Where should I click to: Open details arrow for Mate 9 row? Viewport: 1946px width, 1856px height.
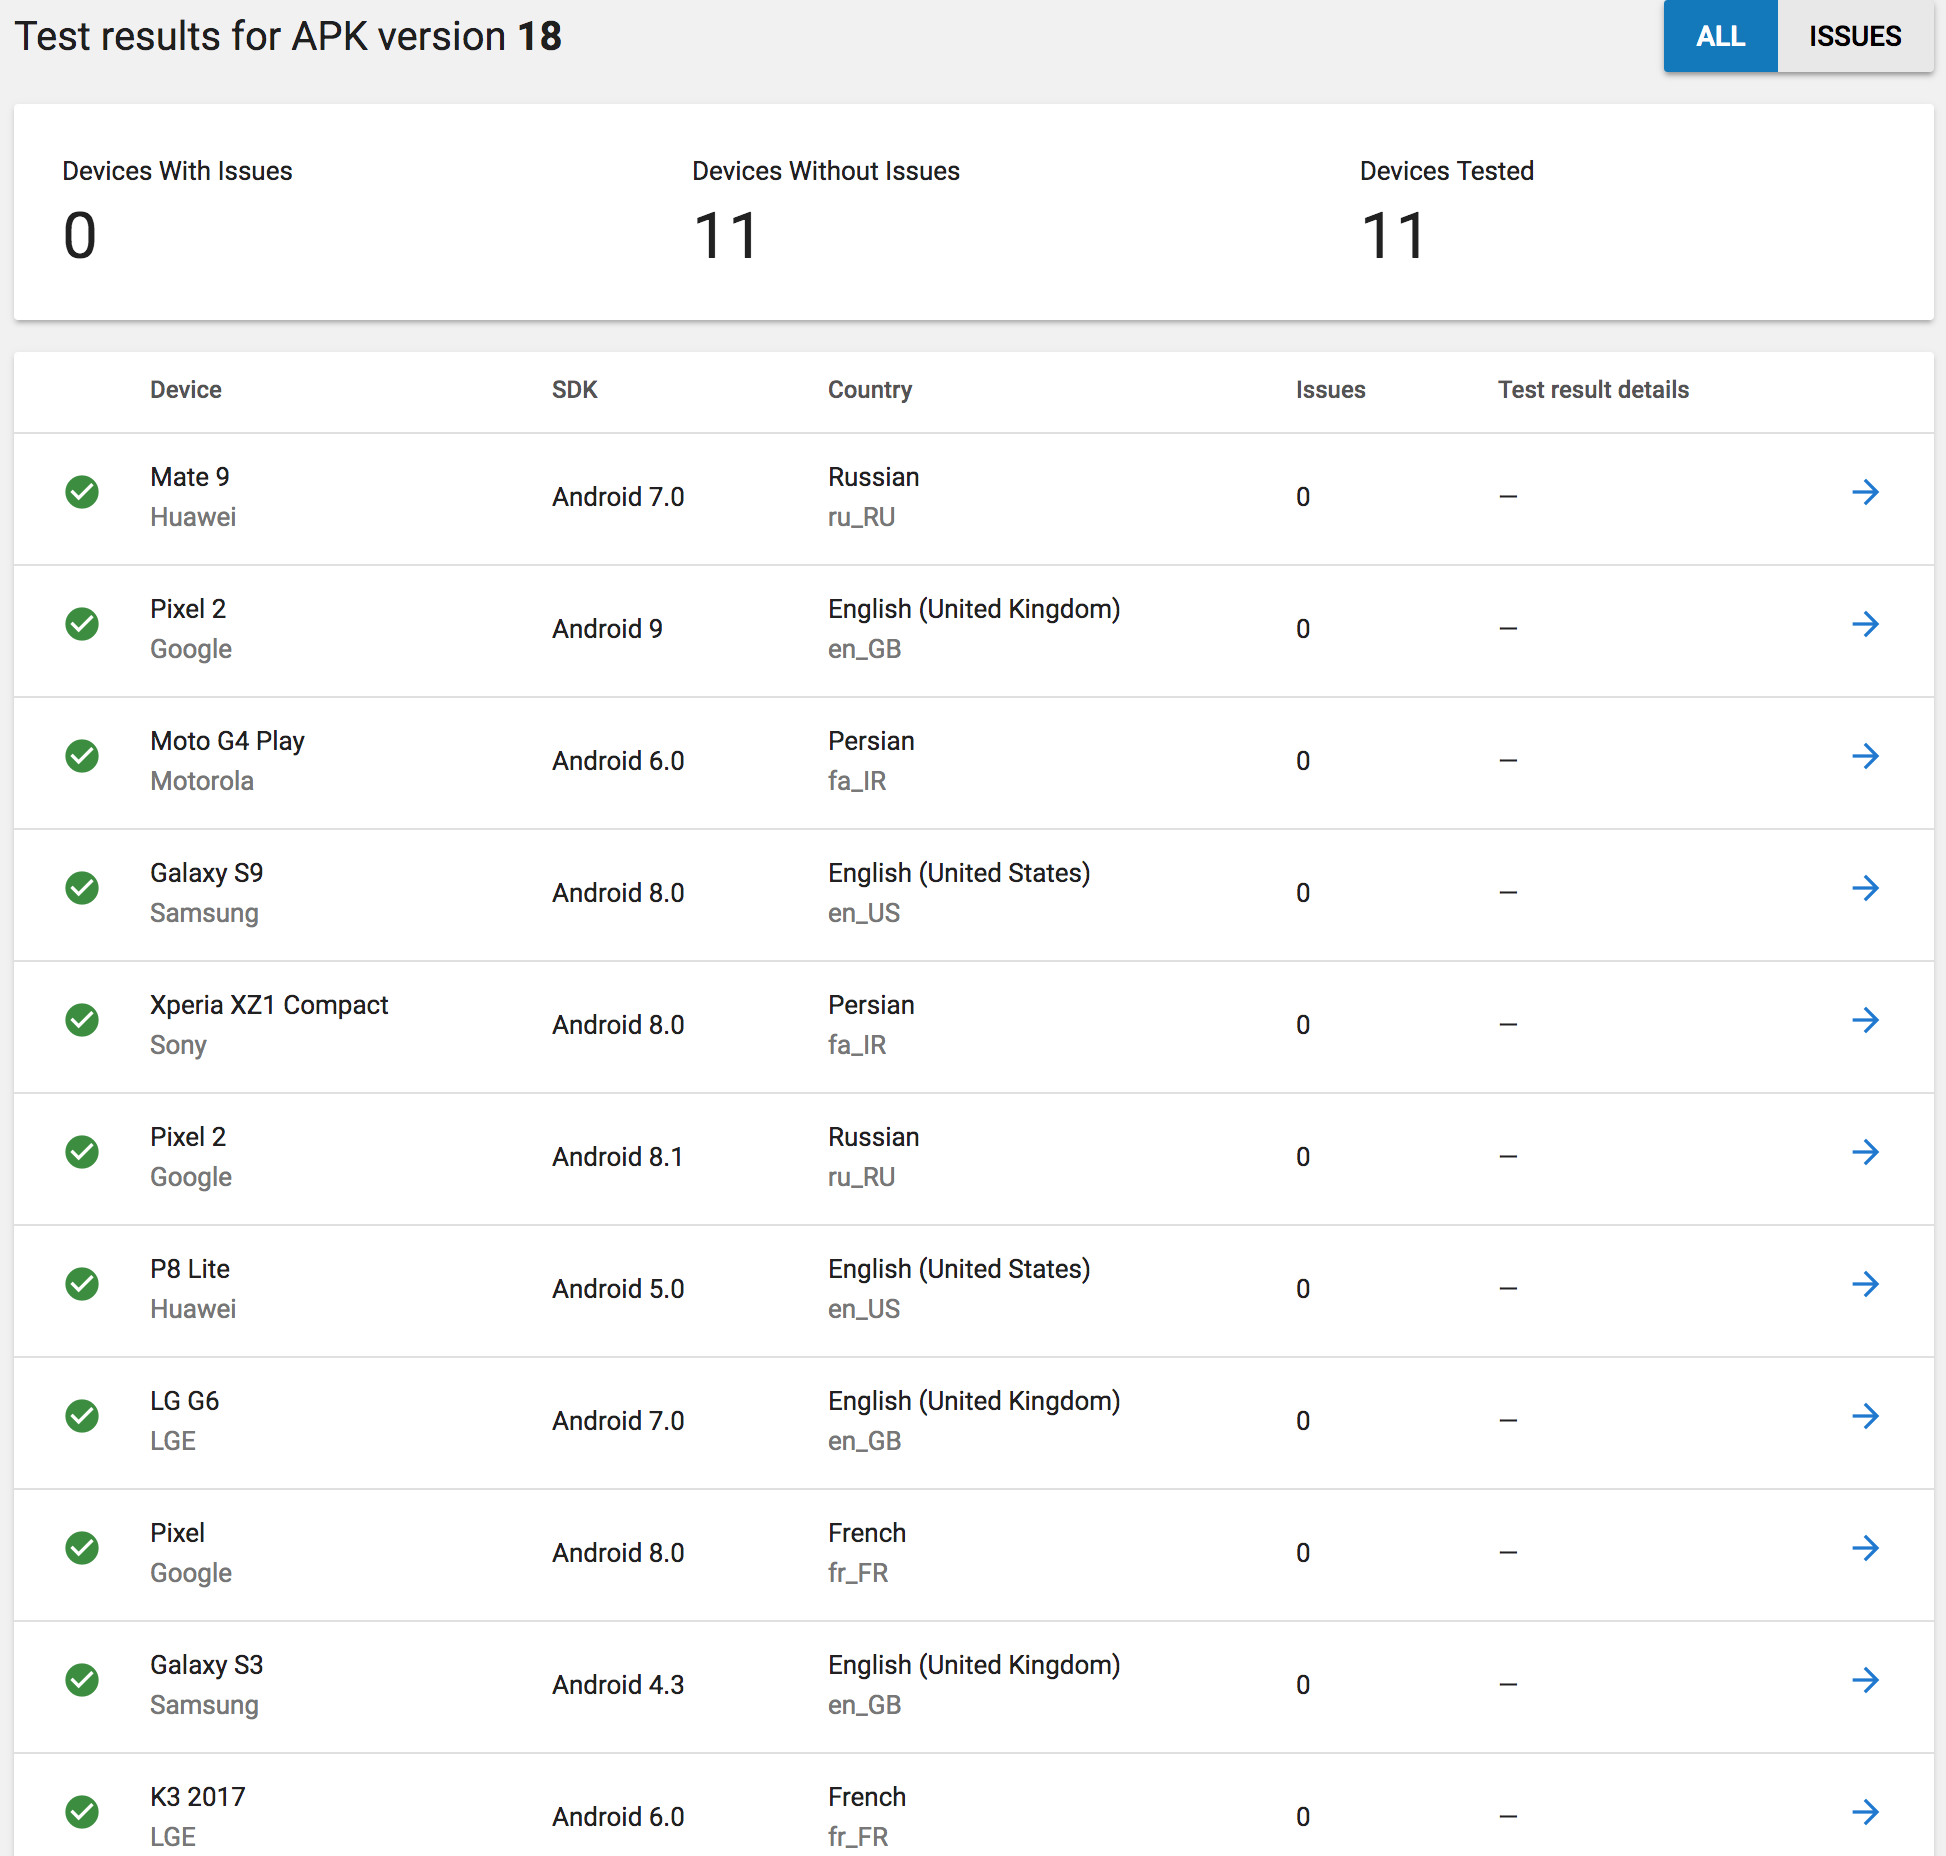coord(1865,492)
